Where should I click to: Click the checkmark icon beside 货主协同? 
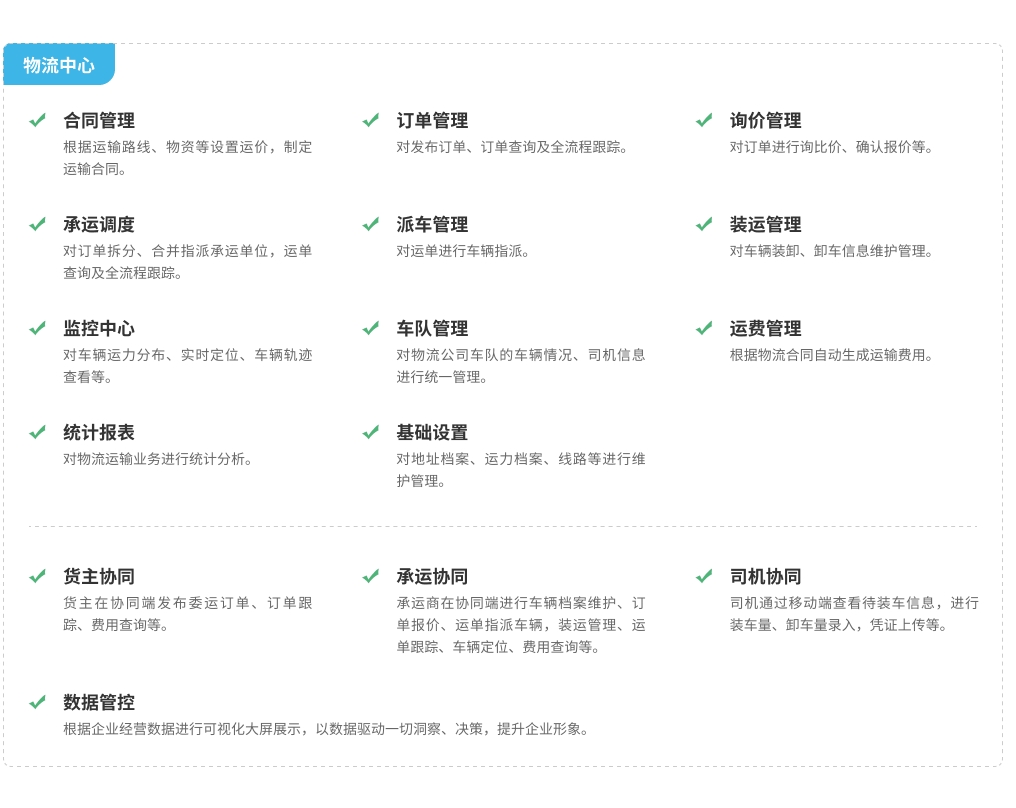coord(38,576)
